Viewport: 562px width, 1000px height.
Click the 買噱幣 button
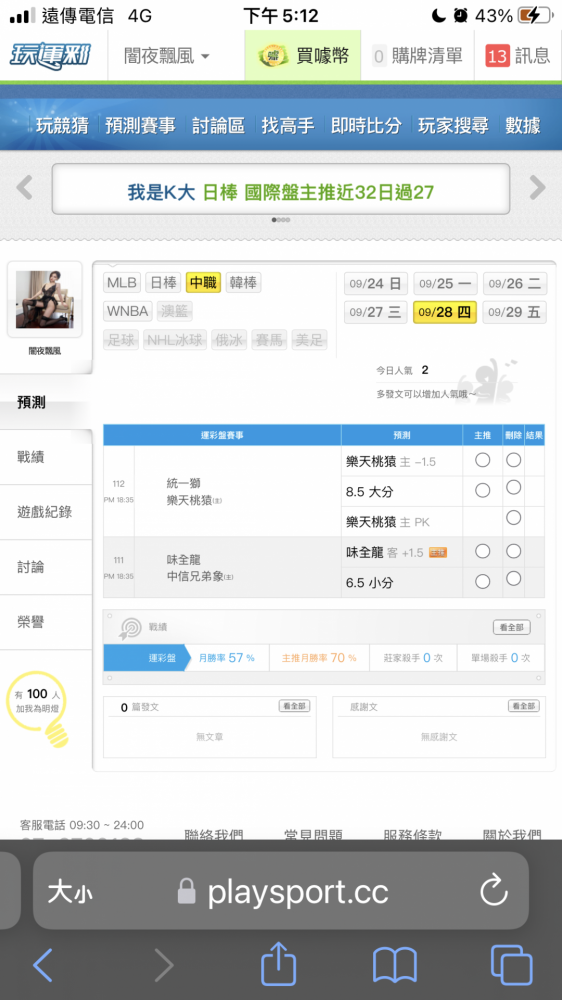click(x=303, y=56)
